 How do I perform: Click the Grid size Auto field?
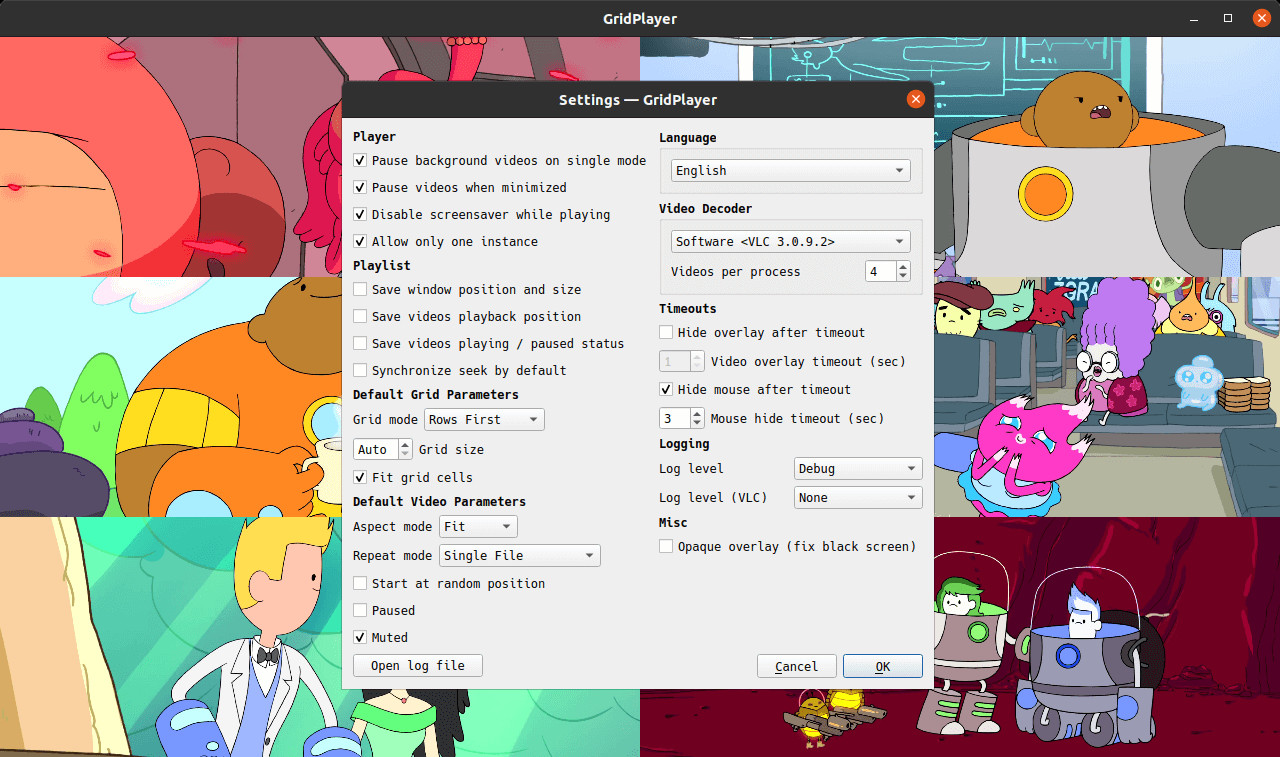tap(375, 449)
